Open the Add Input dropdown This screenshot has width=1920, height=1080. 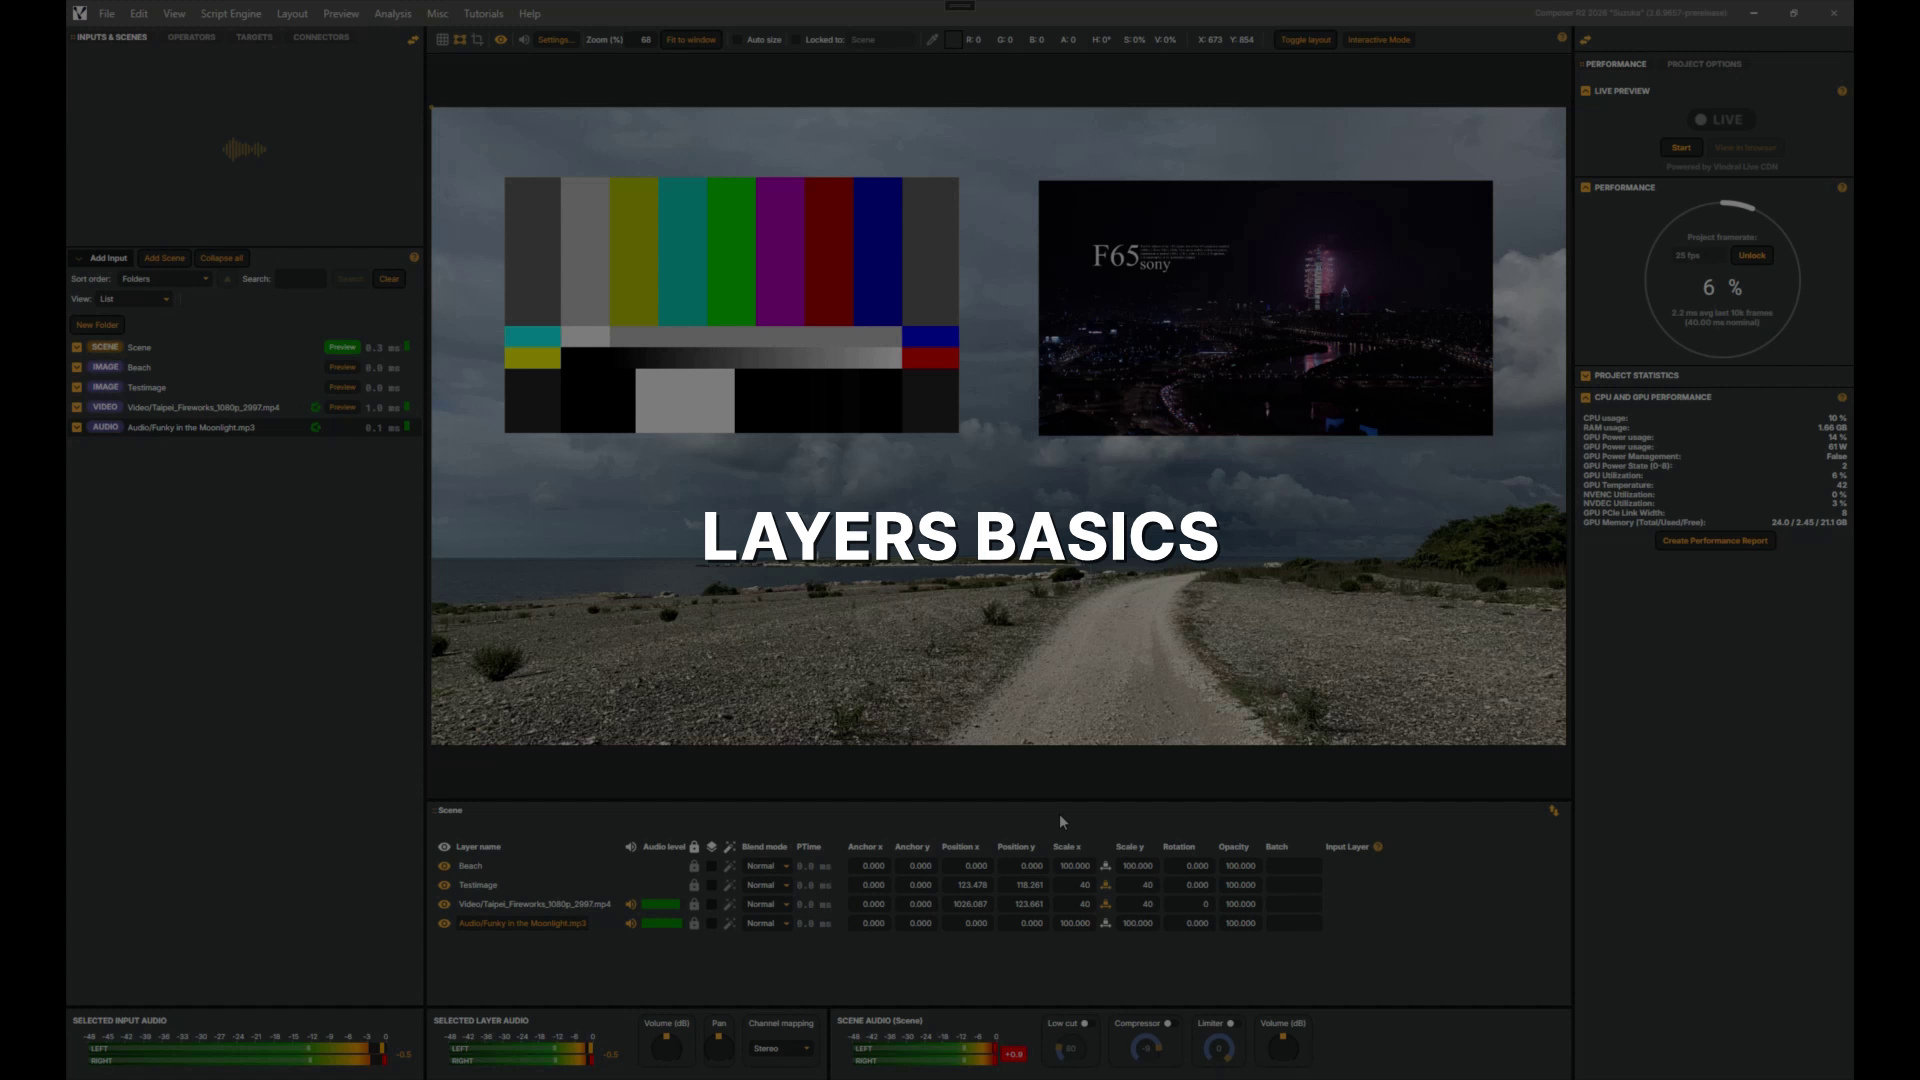click(x=102, y=258)
